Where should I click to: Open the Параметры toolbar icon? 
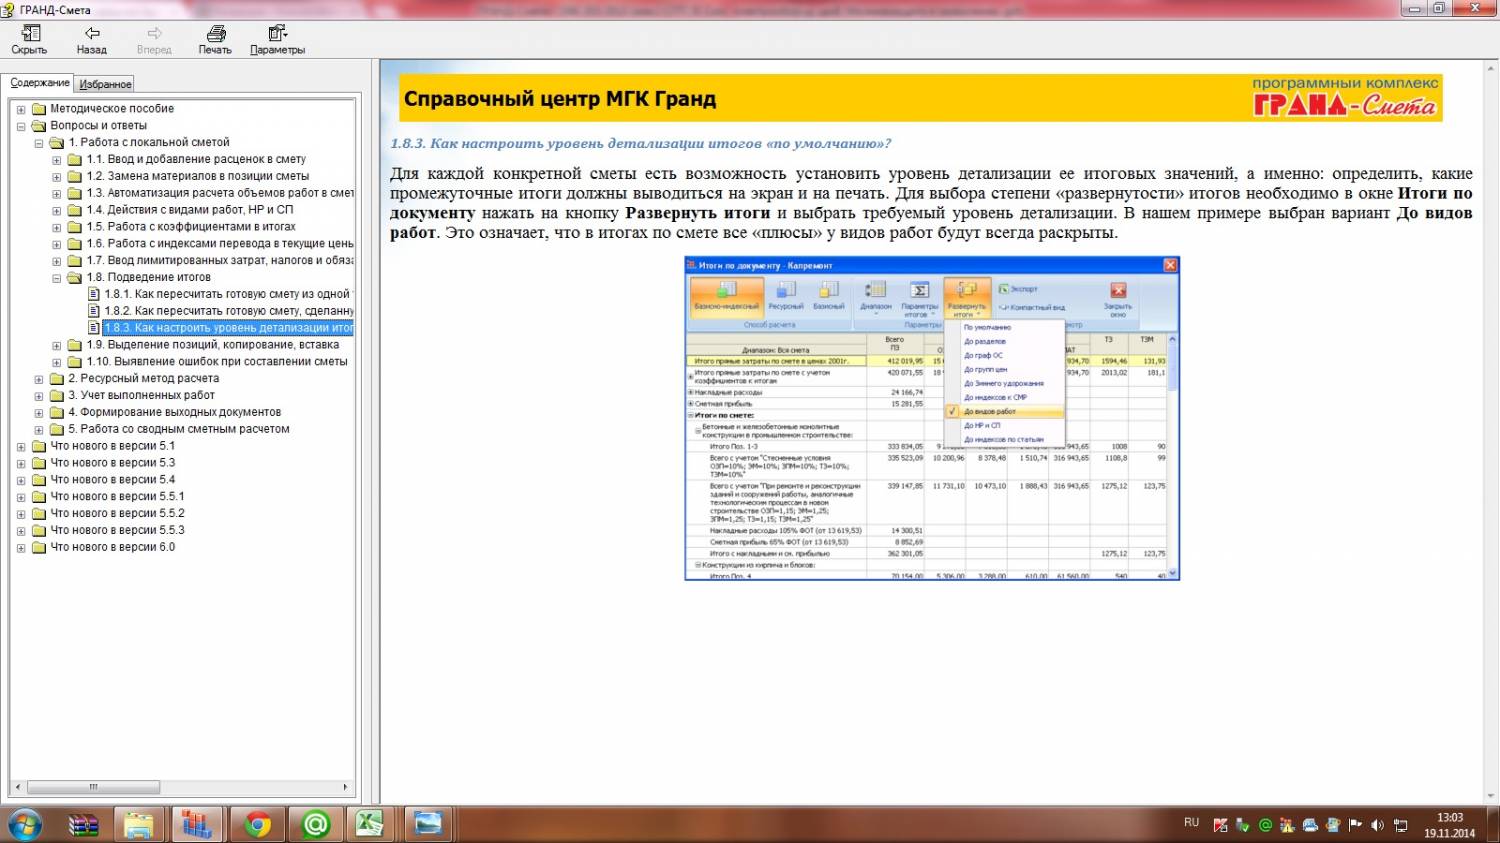(x=277, y=39)
